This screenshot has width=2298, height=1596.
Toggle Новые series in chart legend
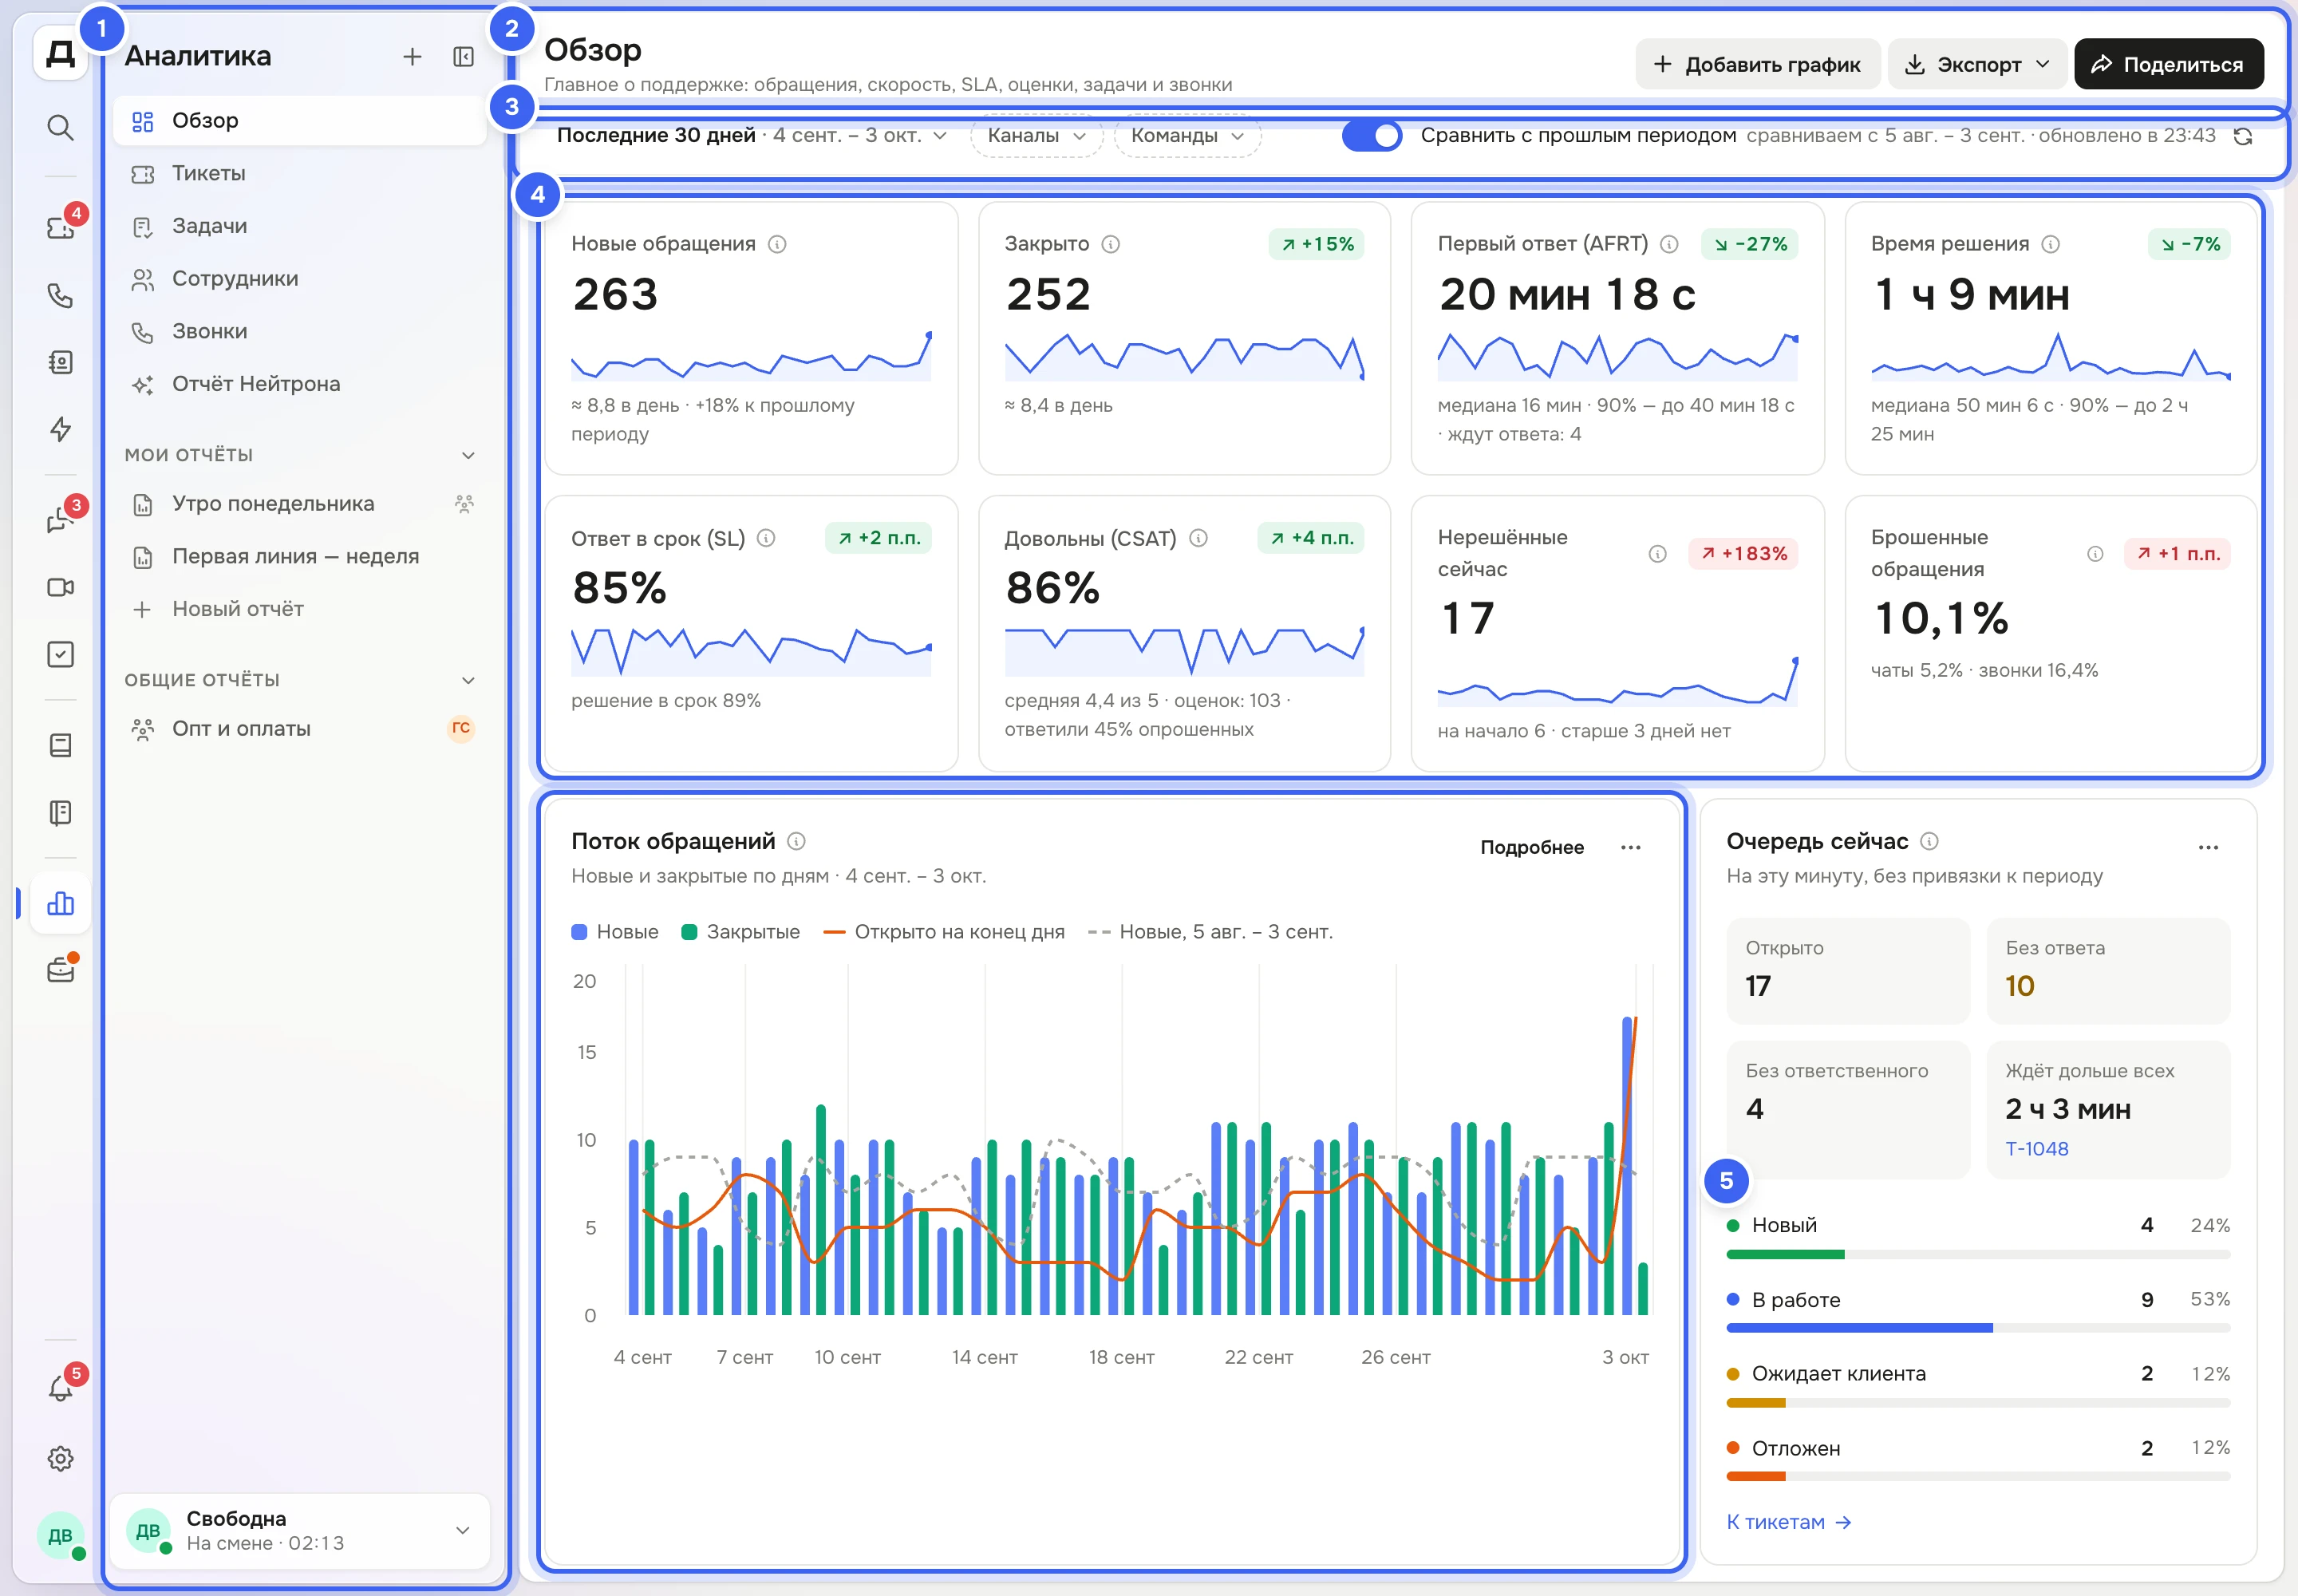[x=615, y=932]
